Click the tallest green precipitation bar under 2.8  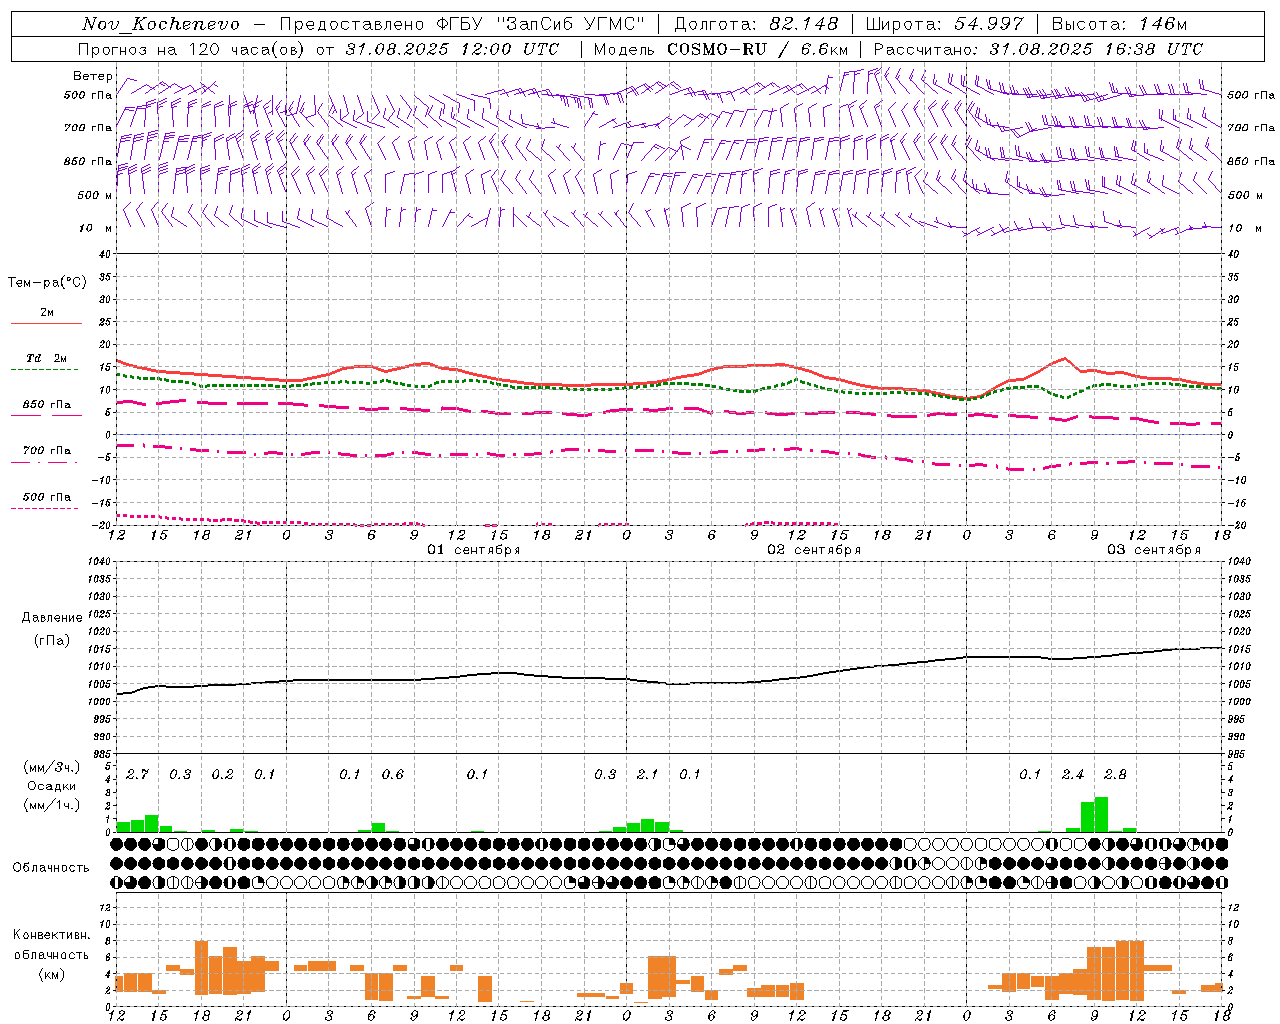[x=1101, y=814]
